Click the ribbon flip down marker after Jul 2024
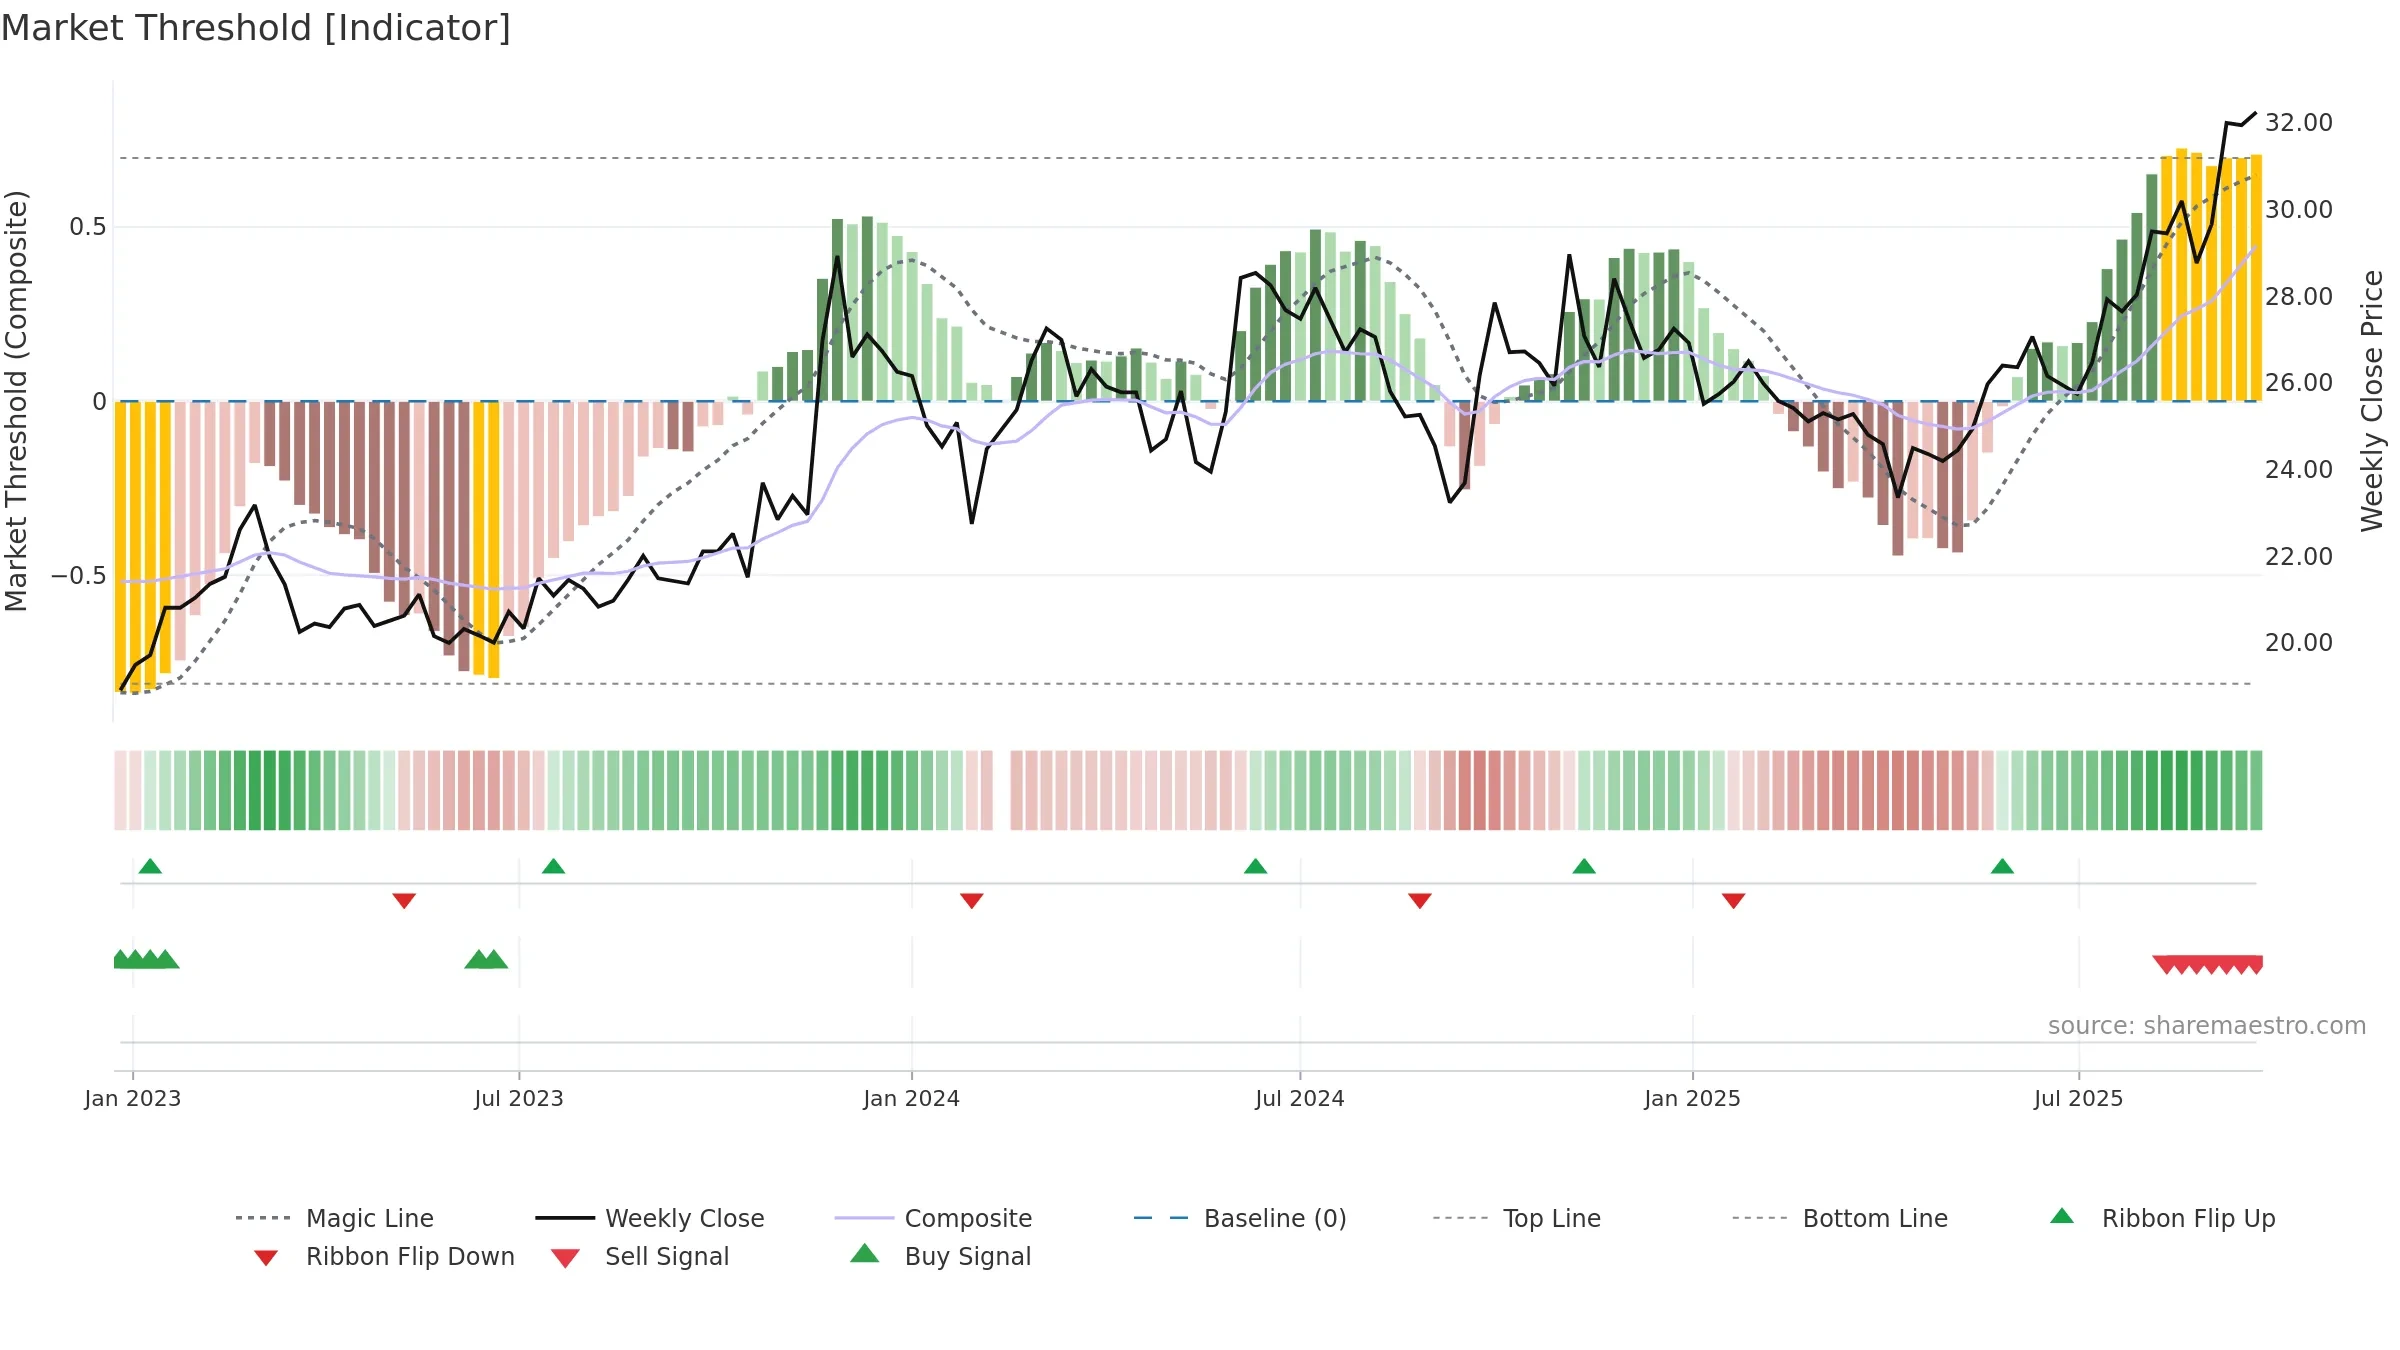 click(1420, 901)
